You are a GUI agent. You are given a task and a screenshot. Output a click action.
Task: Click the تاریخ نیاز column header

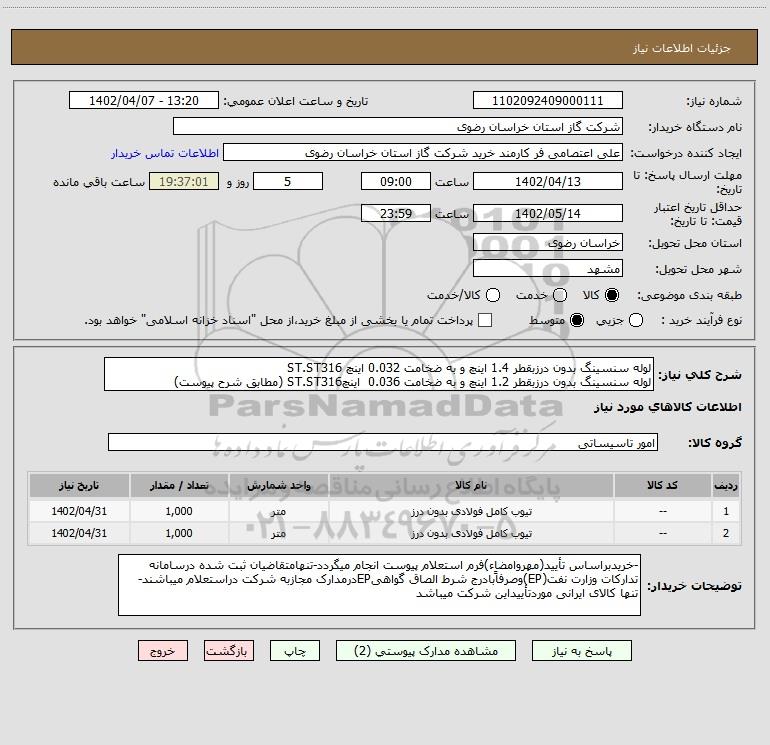tap(79, 485)
